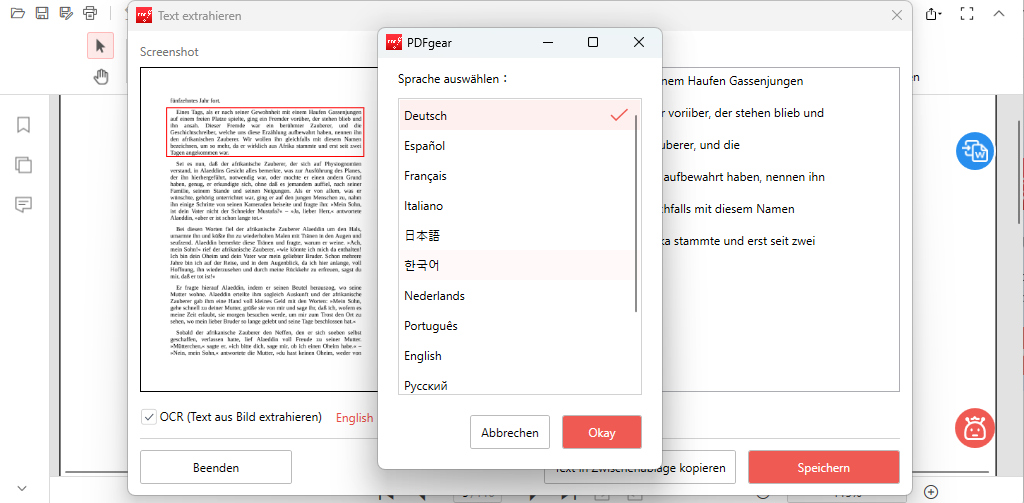The image size is (1024, 503).
Task: Select Nederlands in the language list
Action: tap(517, 296)
